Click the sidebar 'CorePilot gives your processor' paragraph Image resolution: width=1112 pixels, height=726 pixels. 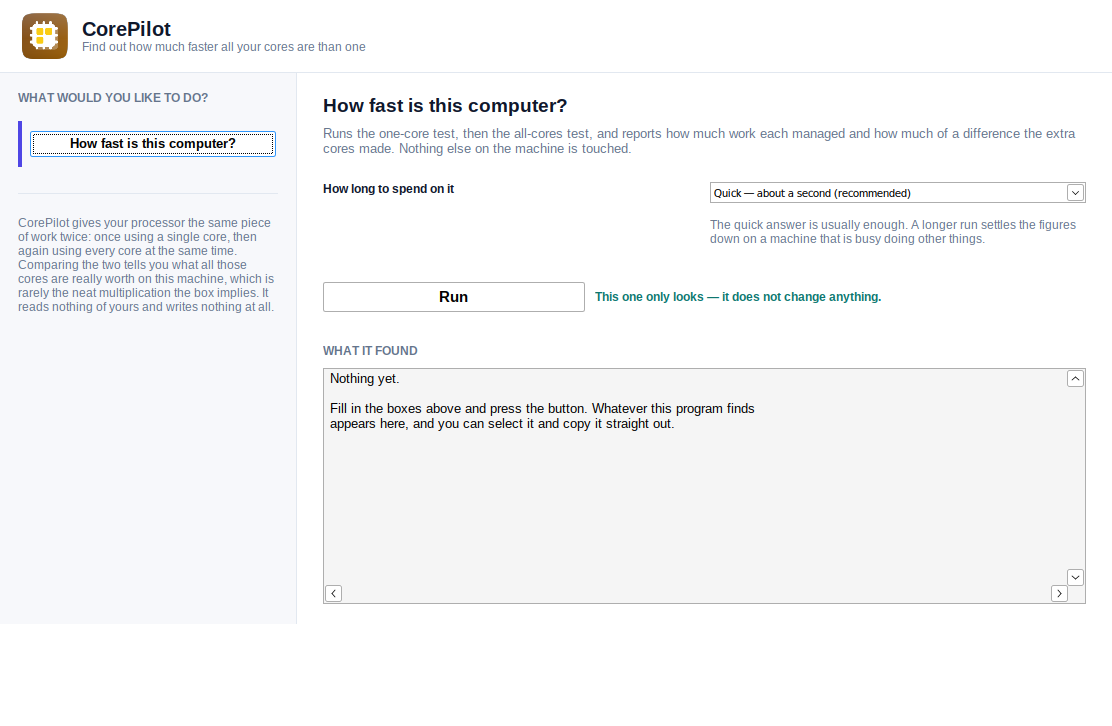(x=146, y=264)
